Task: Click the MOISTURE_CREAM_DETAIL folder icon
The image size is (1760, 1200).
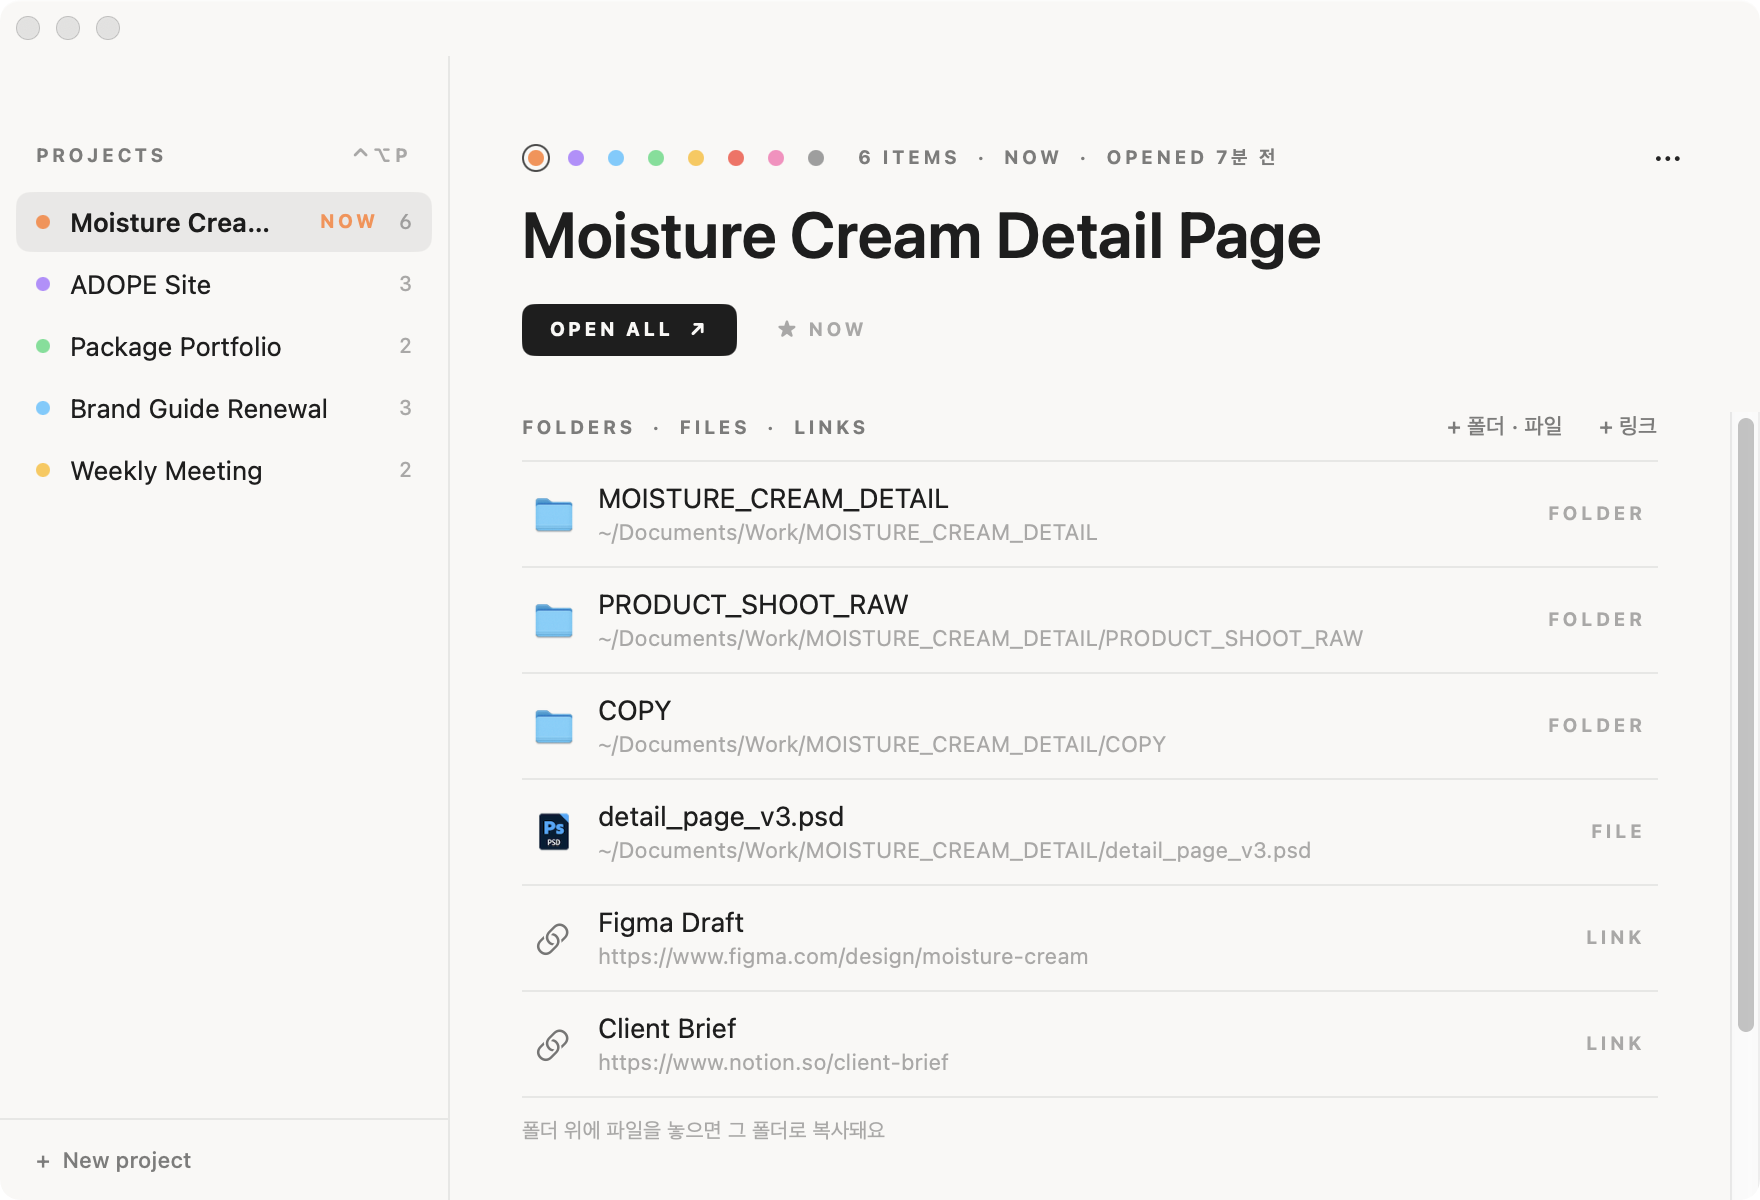Action: [554, 515]
